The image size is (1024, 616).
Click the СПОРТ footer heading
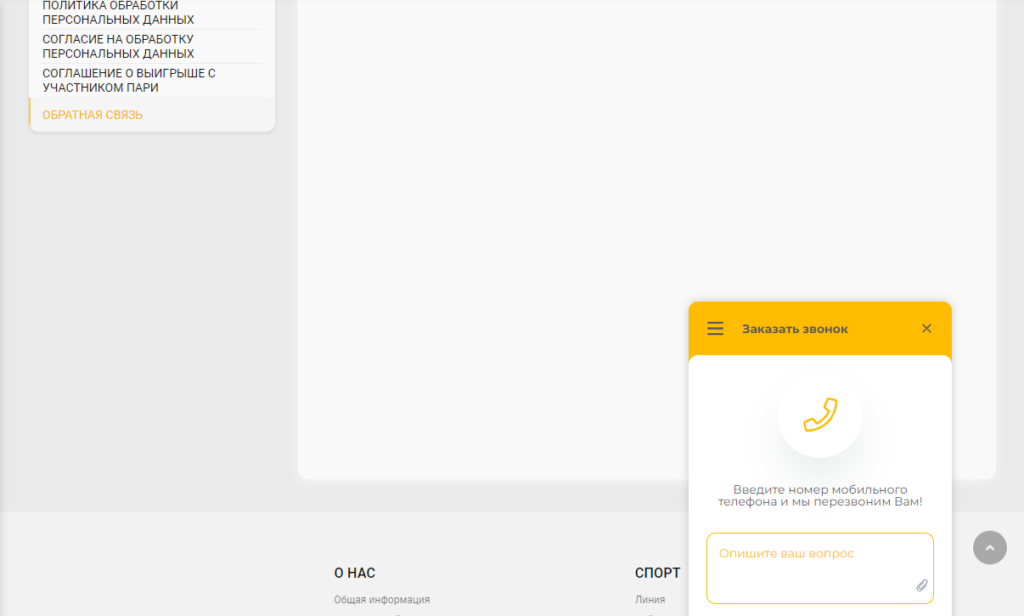(x=657, y=573)
